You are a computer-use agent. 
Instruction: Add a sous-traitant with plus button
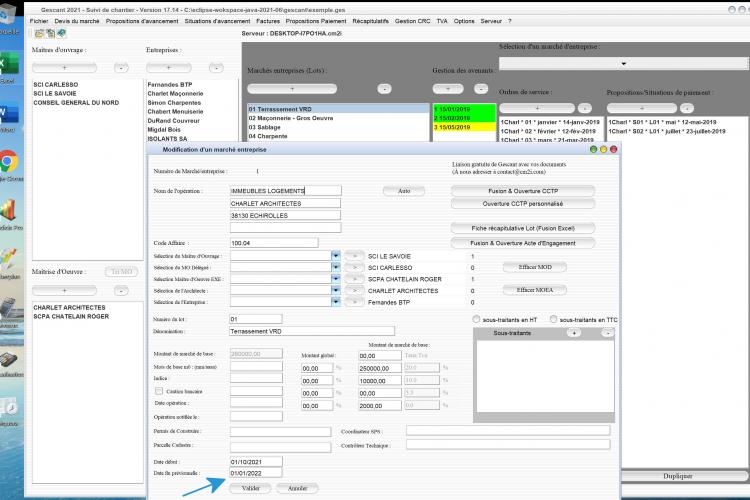tap(574, 333)
